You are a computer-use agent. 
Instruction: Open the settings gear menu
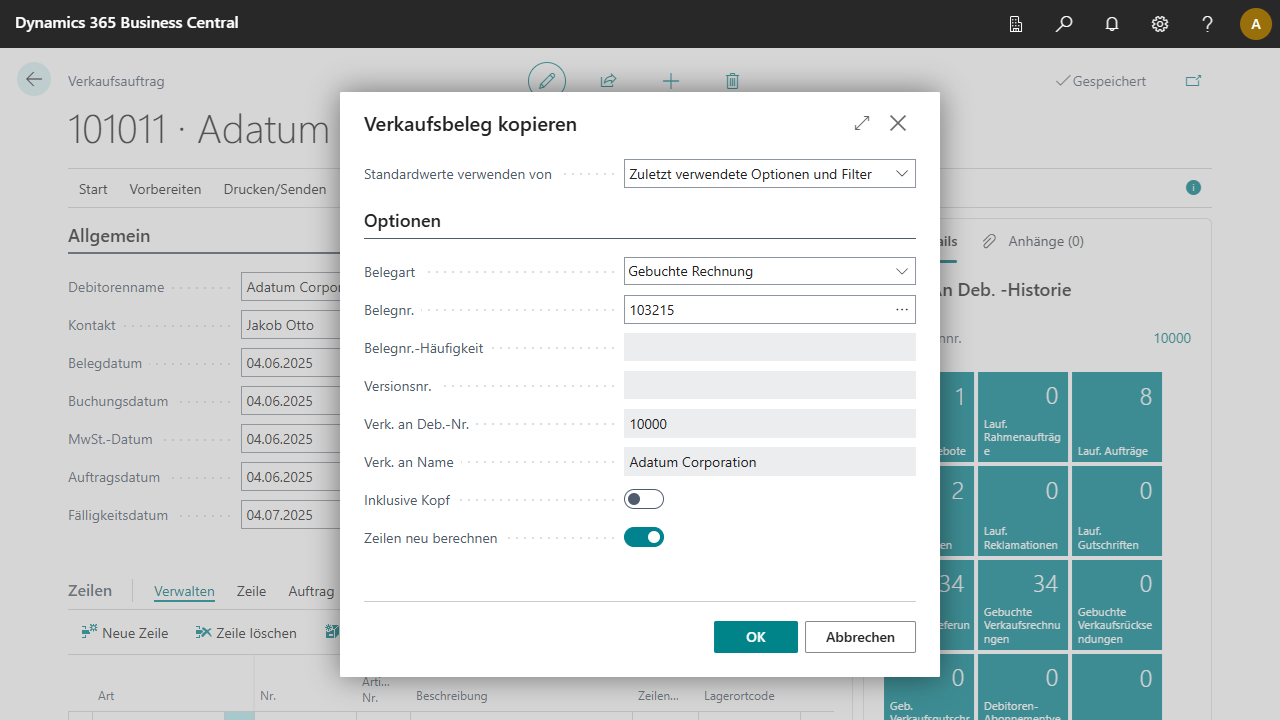pos(1160,24)
